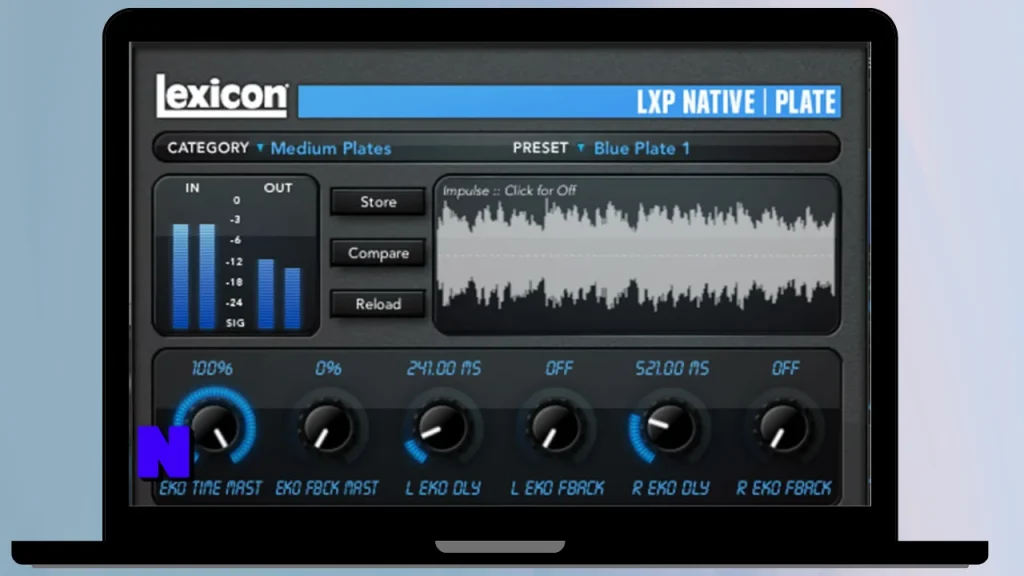Click the OUT level meter bars

(279, 294)
